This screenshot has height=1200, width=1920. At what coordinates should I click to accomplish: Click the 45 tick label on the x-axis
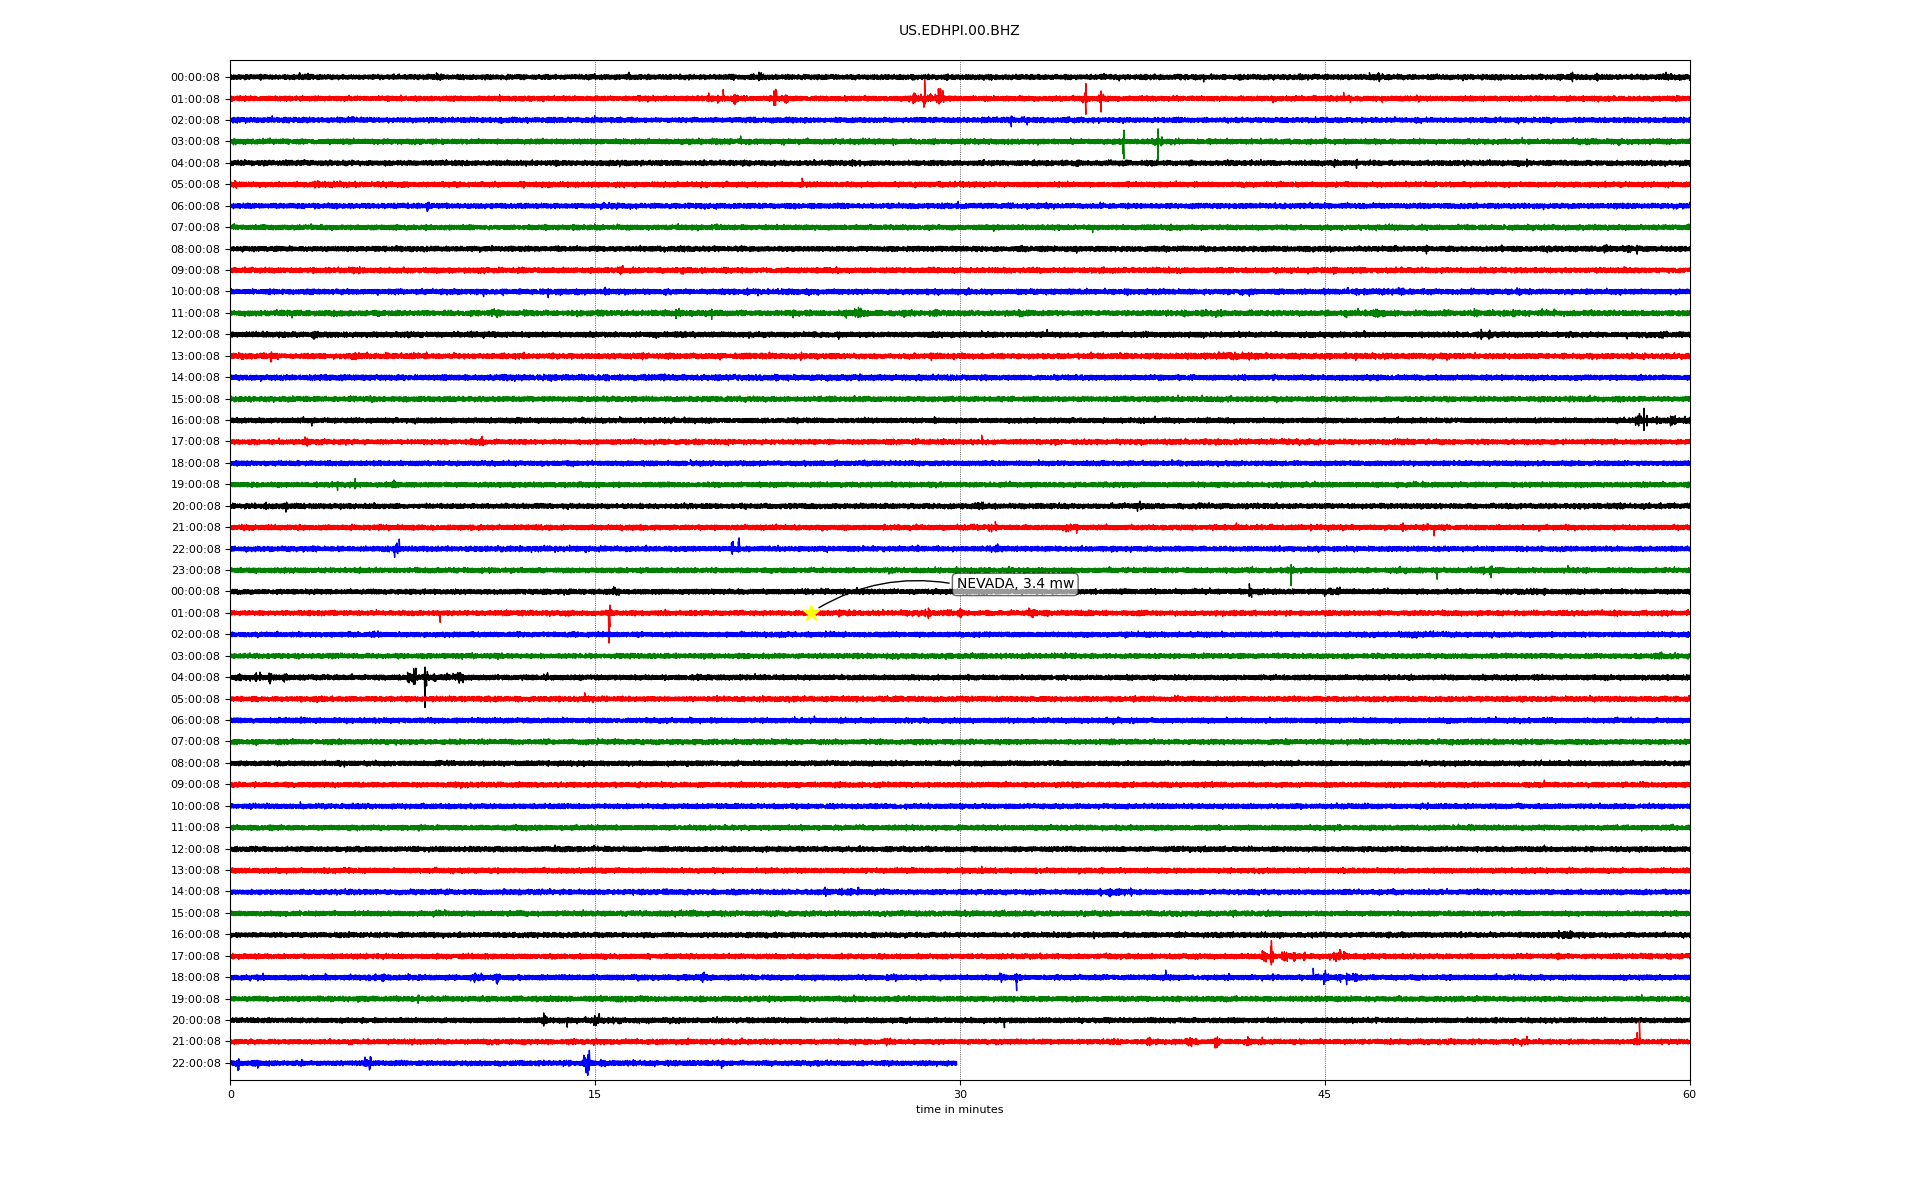1325,1094
